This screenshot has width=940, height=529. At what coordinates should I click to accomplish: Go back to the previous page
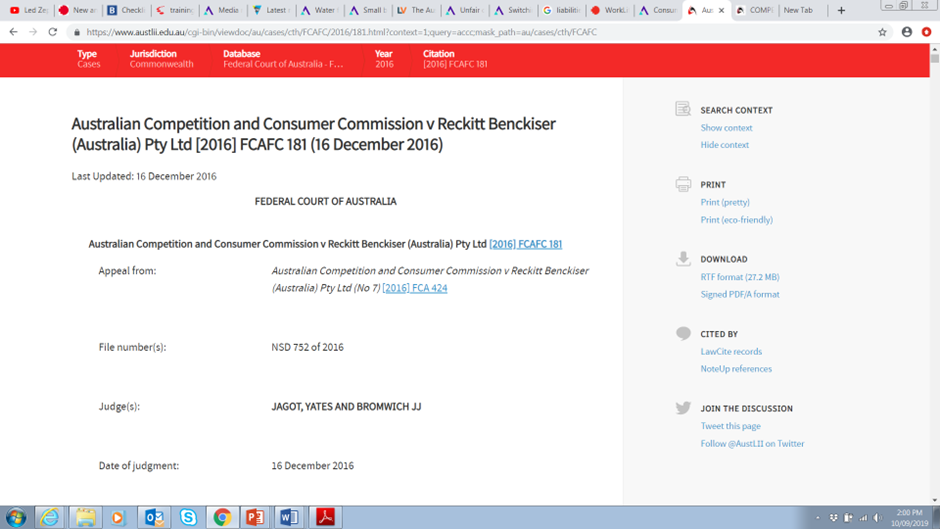[13, 32]
